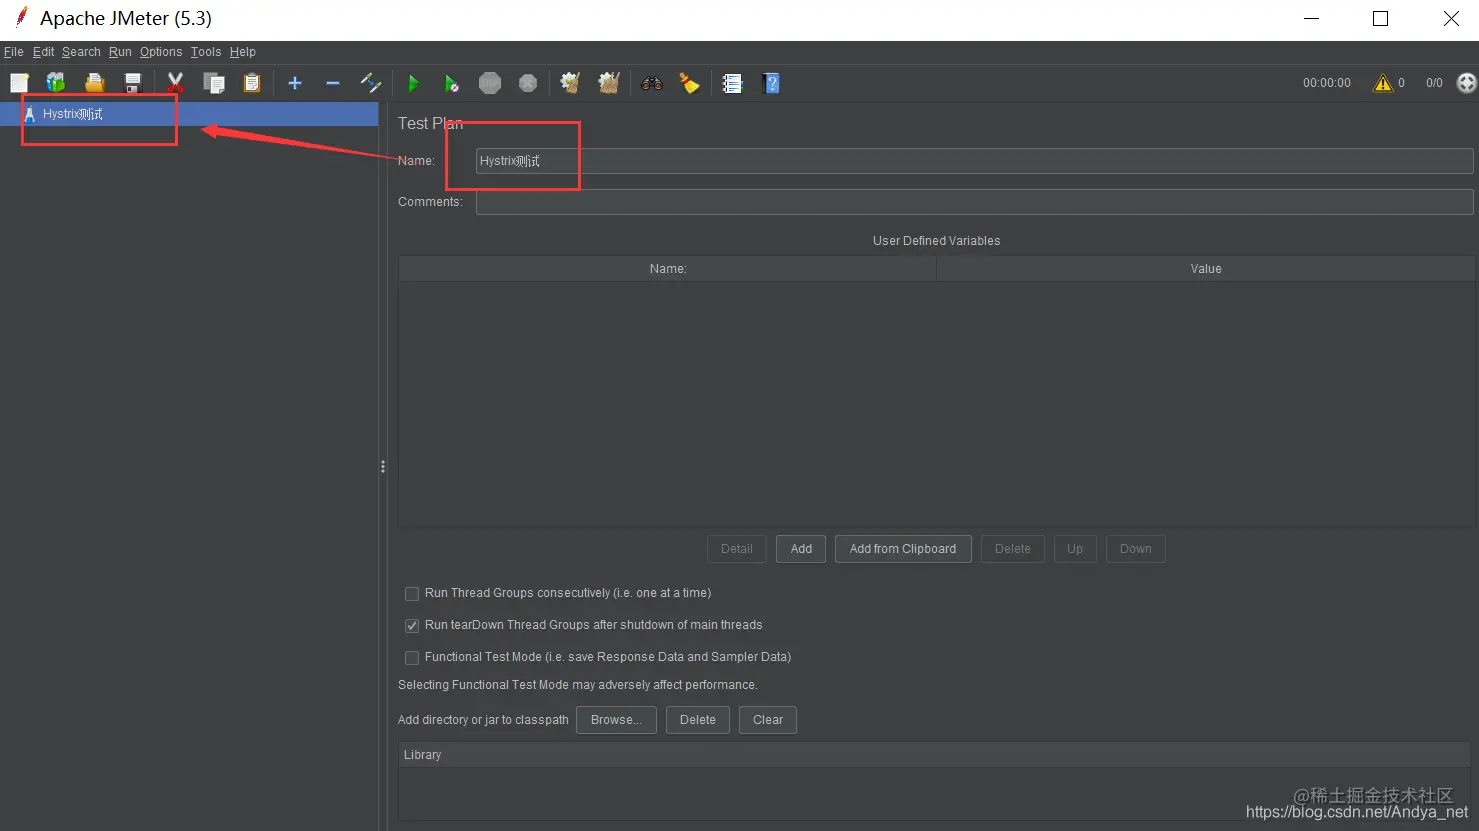Open Search with binoculars icon

(652, 83)
